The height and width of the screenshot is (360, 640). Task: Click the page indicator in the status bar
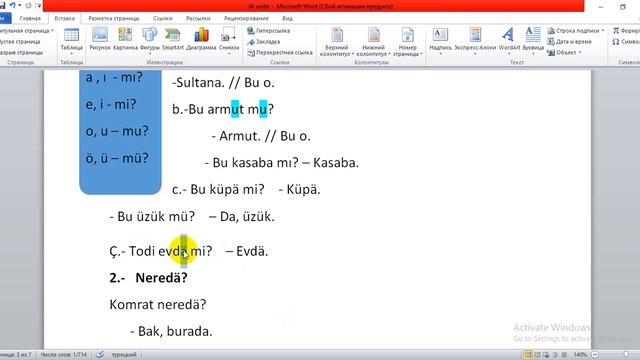[x=16, y=355]
